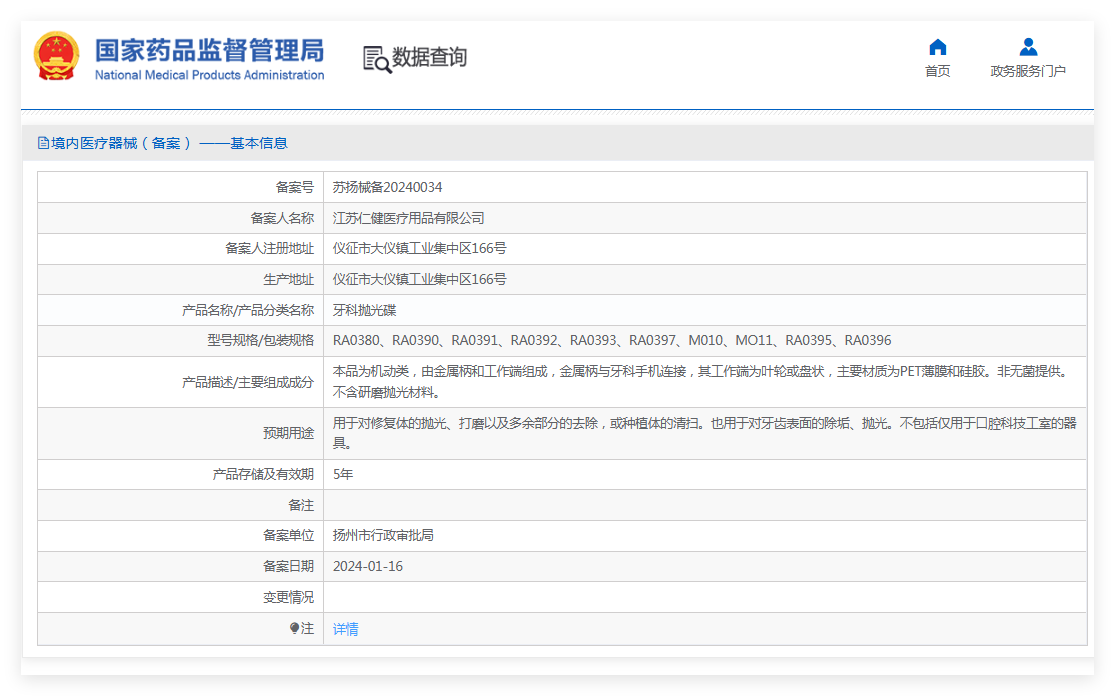
Task: Click the 数据查询 heading text
Action: [430, 57]
